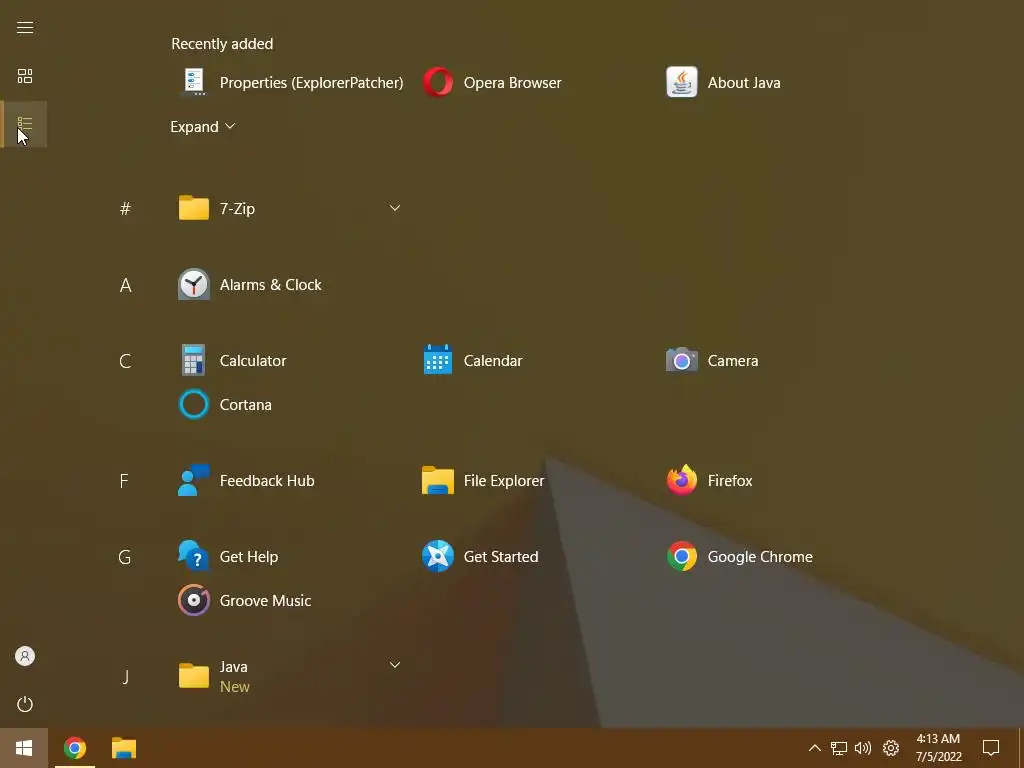Open About Java icon

[x=682, y=82]
